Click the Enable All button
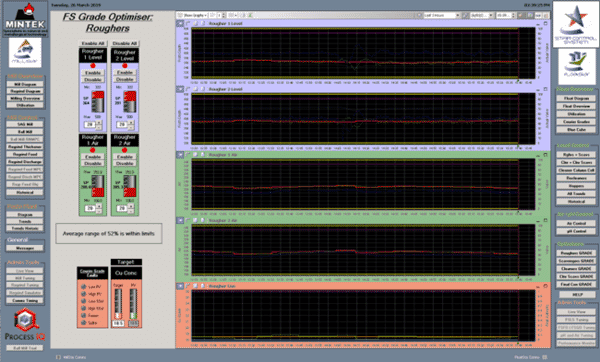The width and height of the screenshot is (600, 362). (93, 43)
